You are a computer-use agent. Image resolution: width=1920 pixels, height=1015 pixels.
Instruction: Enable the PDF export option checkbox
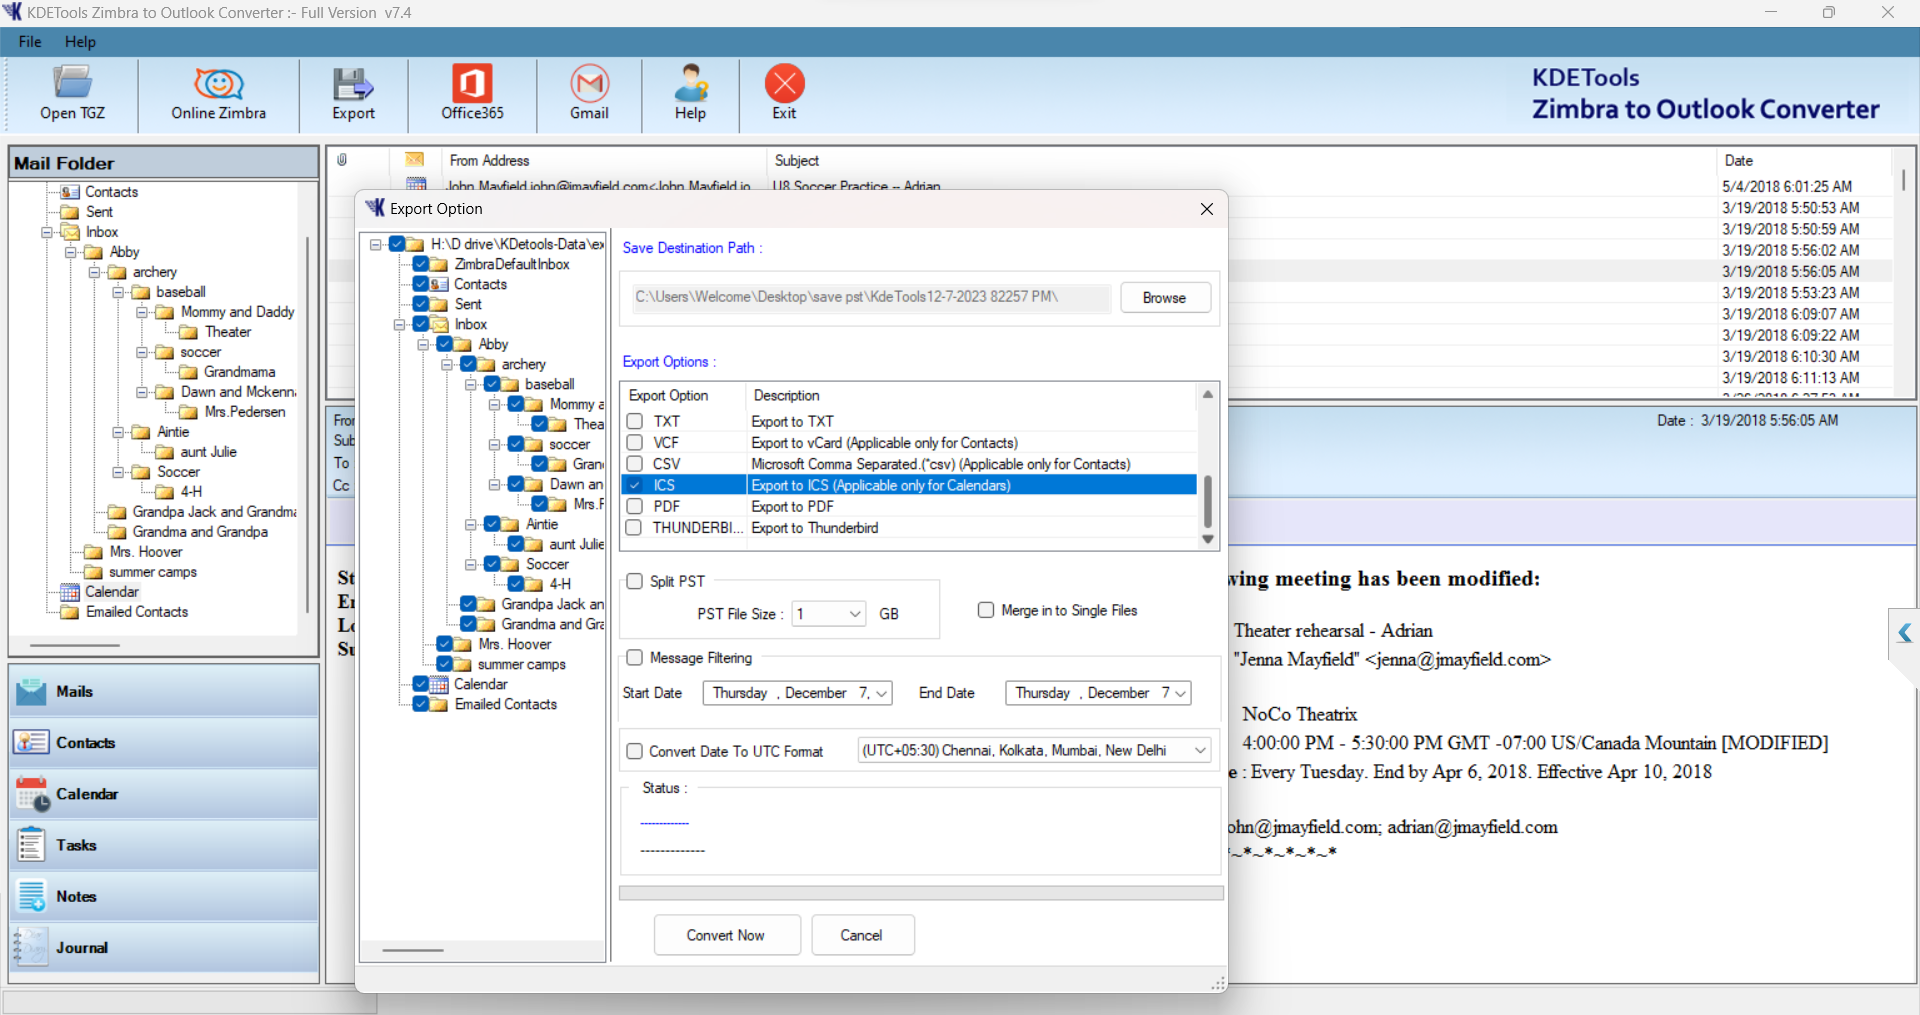634,506
